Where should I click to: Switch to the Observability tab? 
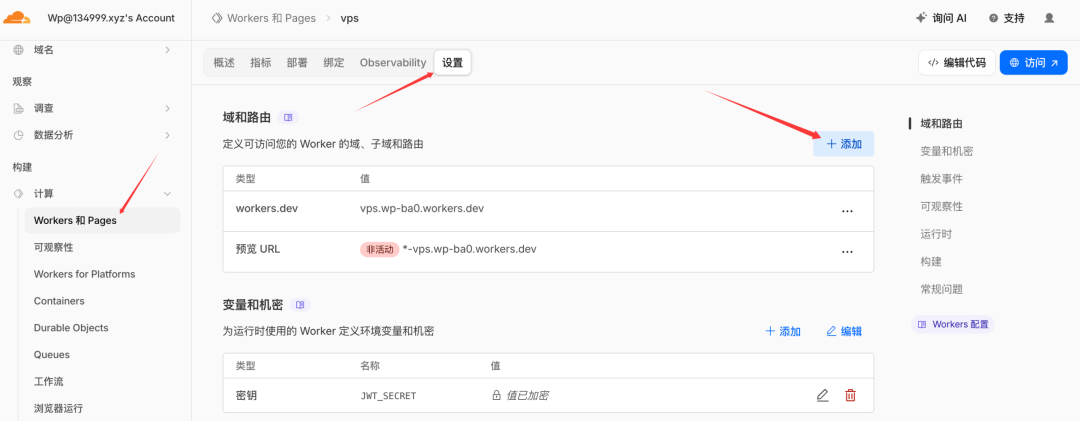[x=393, y=63]
